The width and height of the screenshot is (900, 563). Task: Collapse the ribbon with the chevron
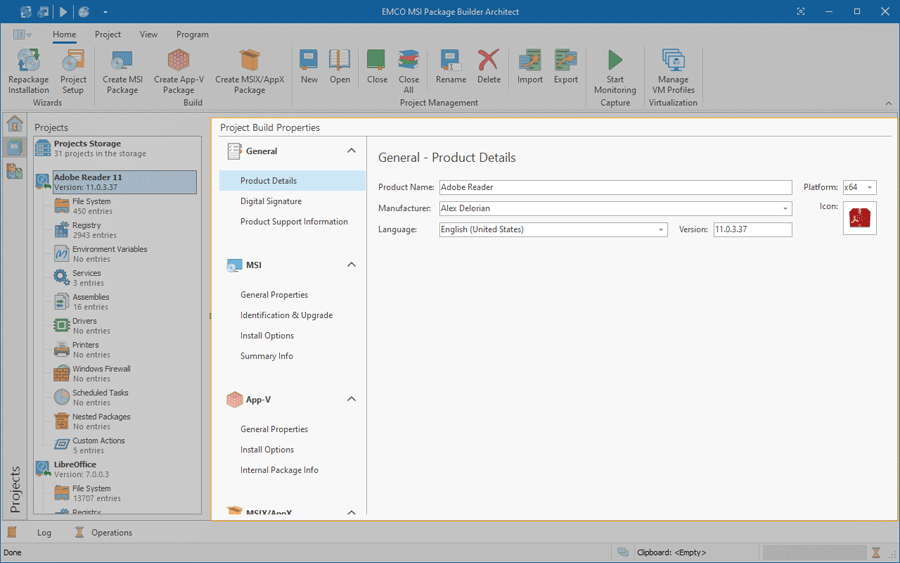pyautogui.click(x=889, y=103)
